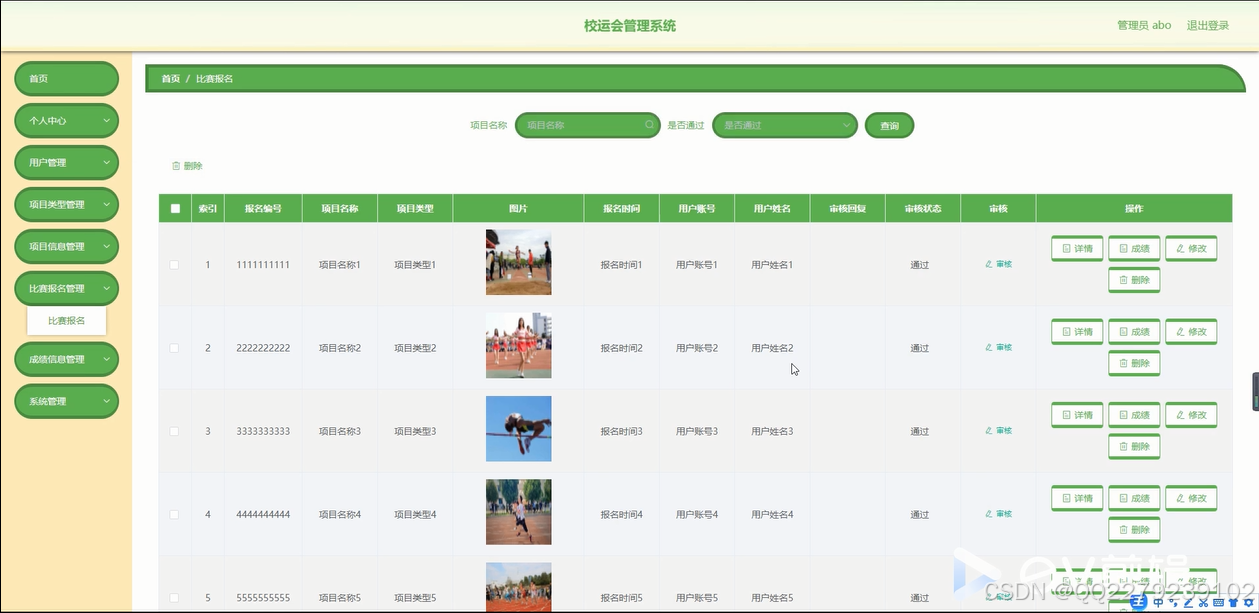This screenshot has height=613, width=1259.
Task: Click 删除 for 项目名称4 row
Action: point(1134,529)
